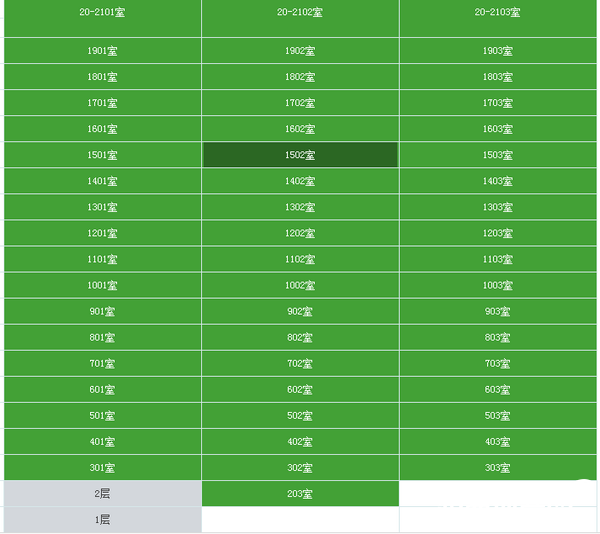
Task: Click the highlighted 1502室 cell
Action: (300, 155)
